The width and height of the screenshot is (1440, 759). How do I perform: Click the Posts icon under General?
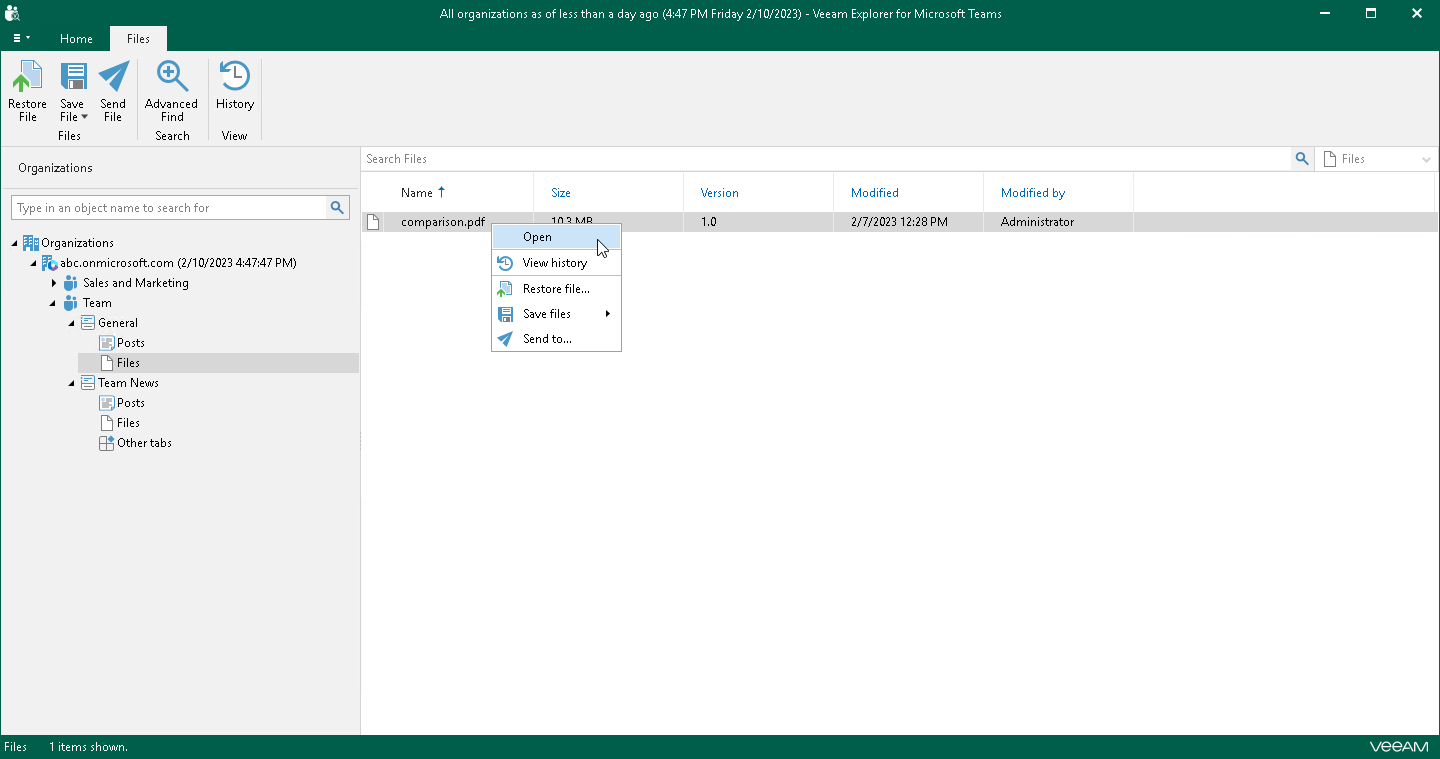pos(107,343)
